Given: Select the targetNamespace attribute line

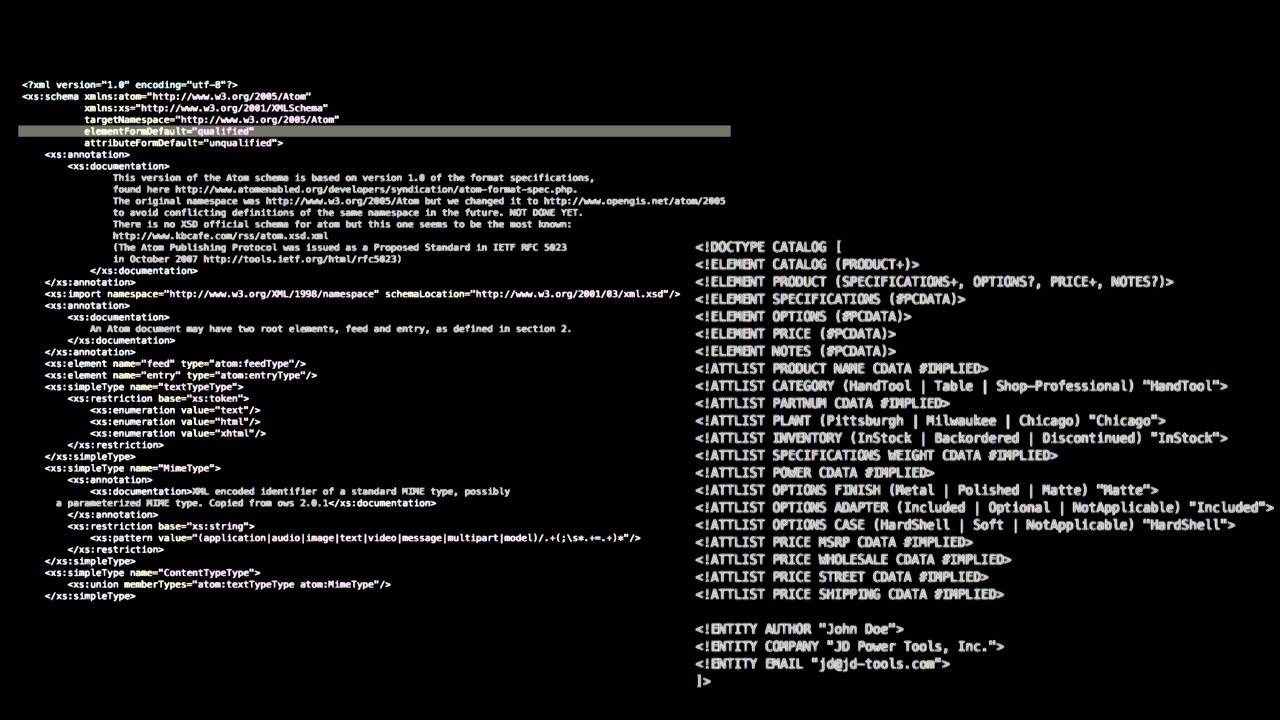Looking at the screenshot, I should pyautogui.click(x=211, y=119).
